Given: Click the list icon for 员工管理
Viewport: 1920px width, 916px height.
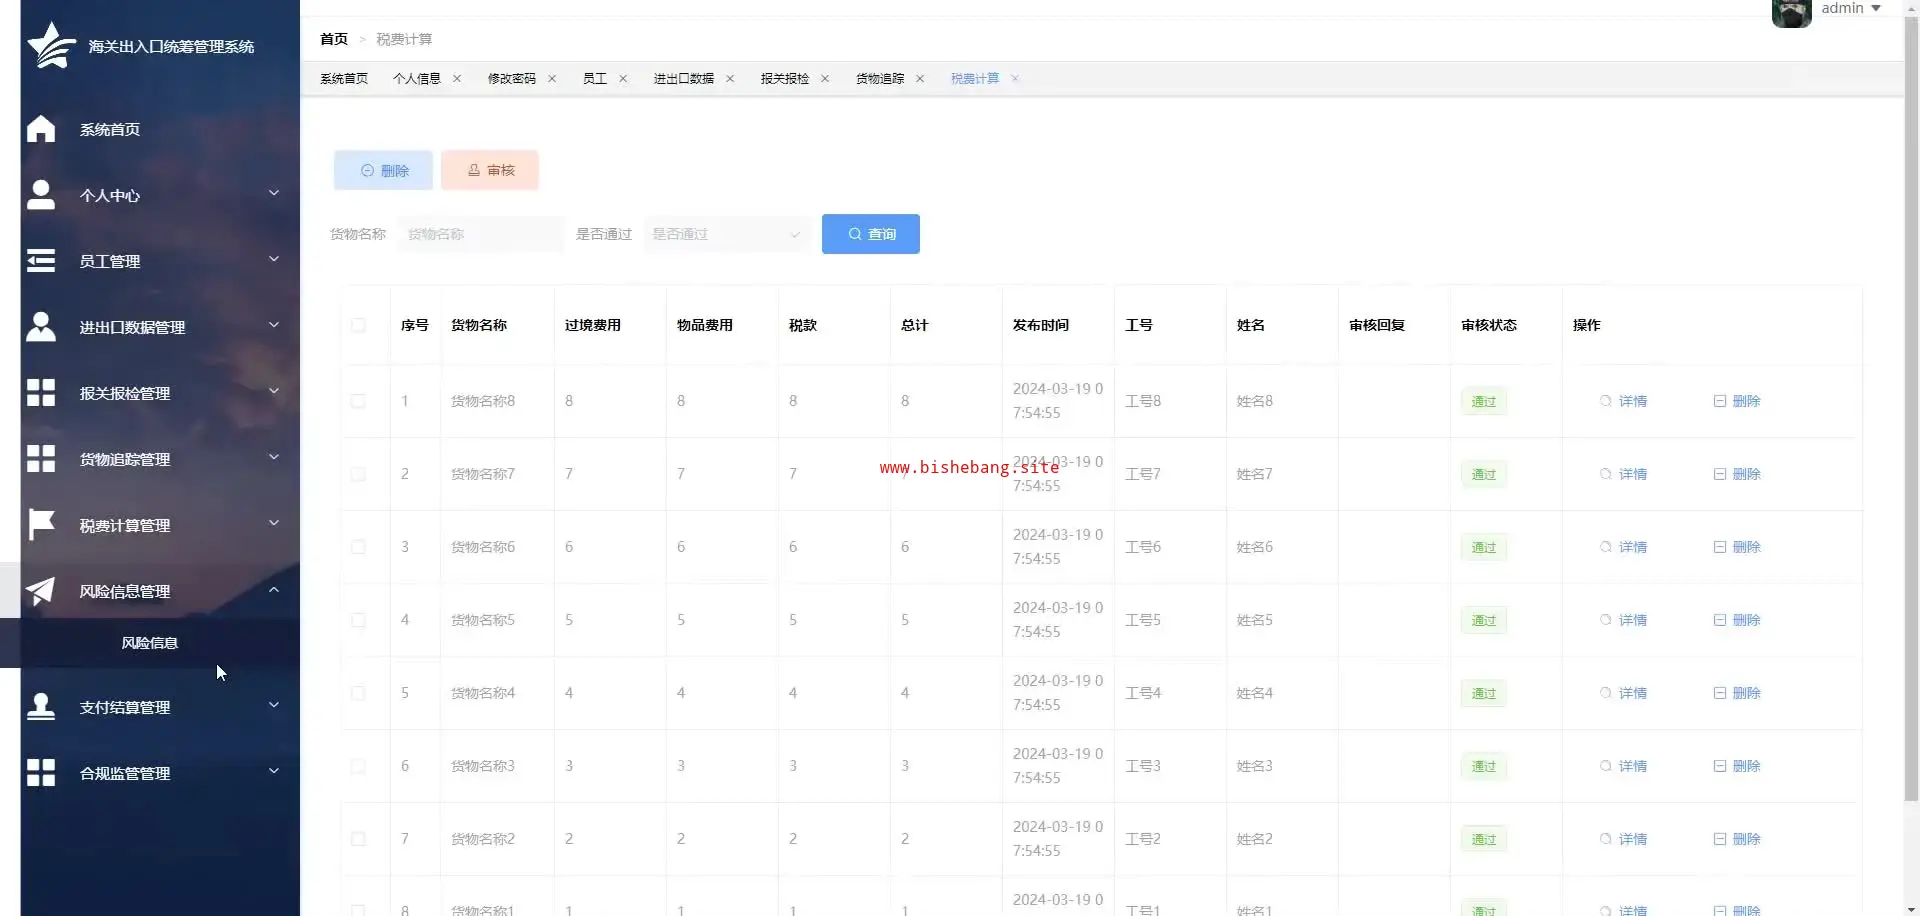Looking at the screenshot, I should coord(41,261).
